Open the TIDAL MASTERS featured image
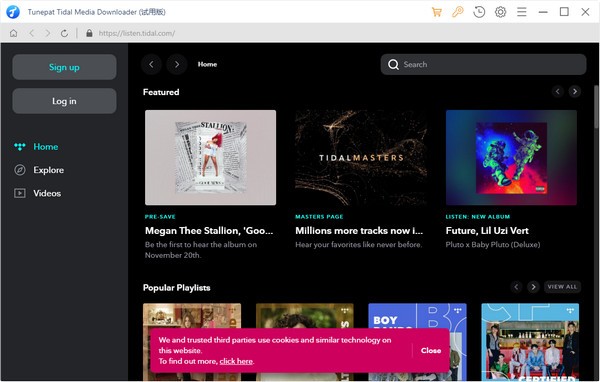The image size is (600, 382). coord(361,158)
